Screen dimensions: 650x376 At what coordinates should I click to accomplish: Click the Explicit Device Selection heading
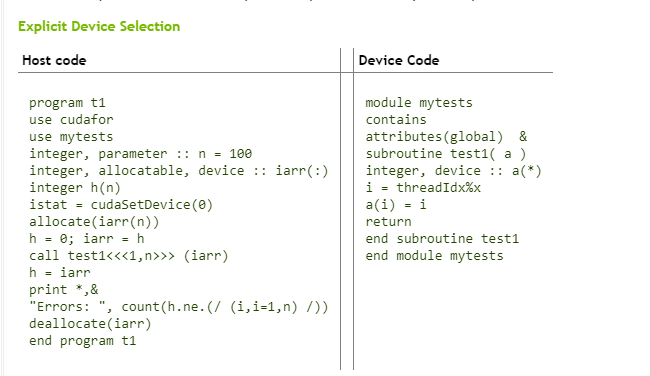[99, 27]
